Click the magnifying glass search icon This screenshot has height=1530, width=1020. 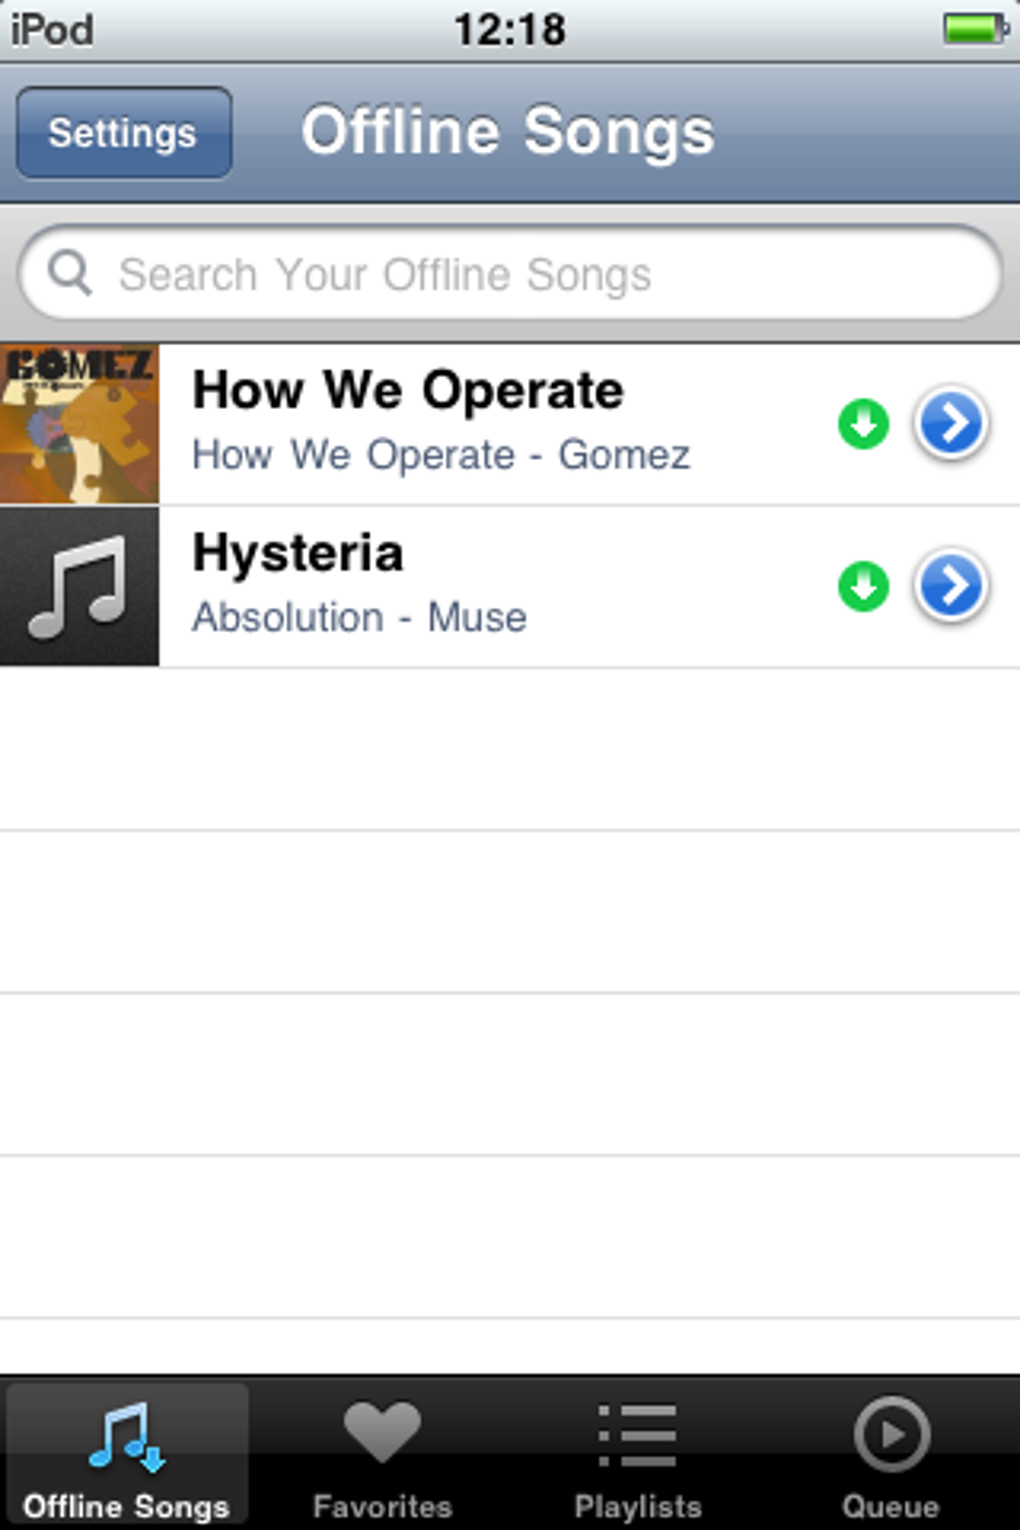click(x=70, y=272)
